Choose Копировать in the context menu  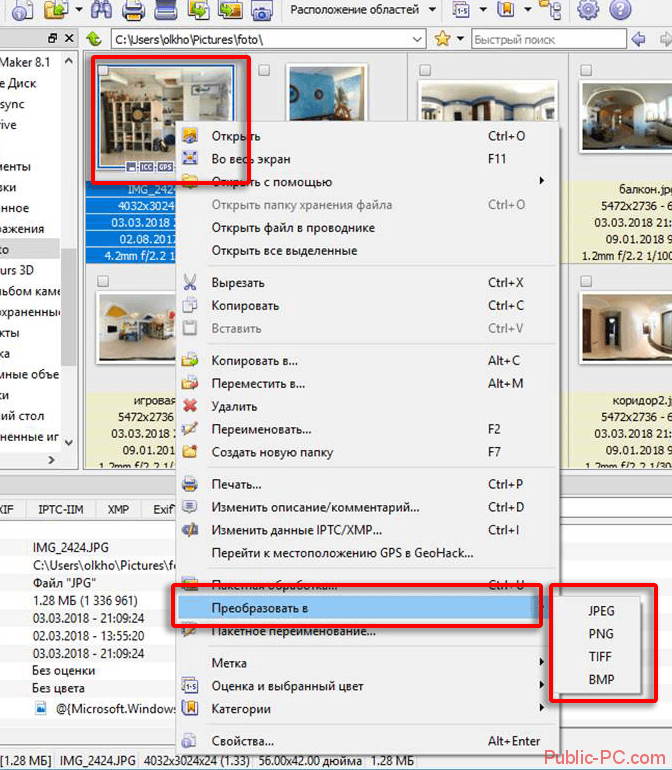click(245, 305)
